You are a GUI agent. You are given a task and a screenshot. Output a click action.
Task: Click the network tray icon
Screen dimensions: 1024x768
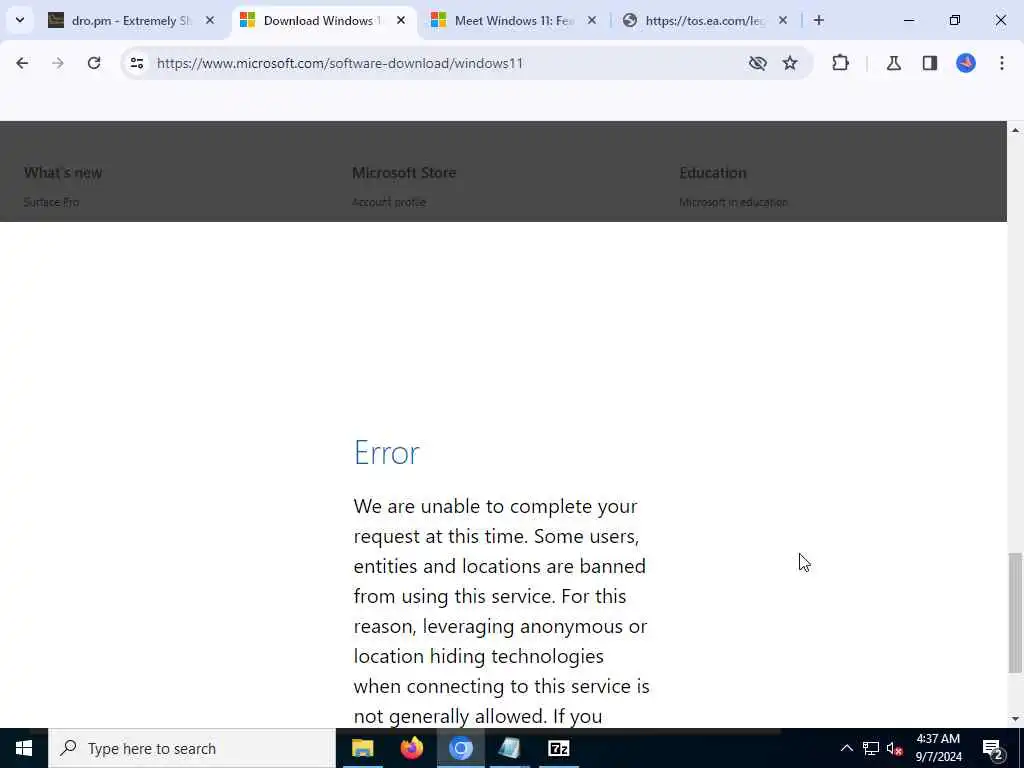[871, 748]
